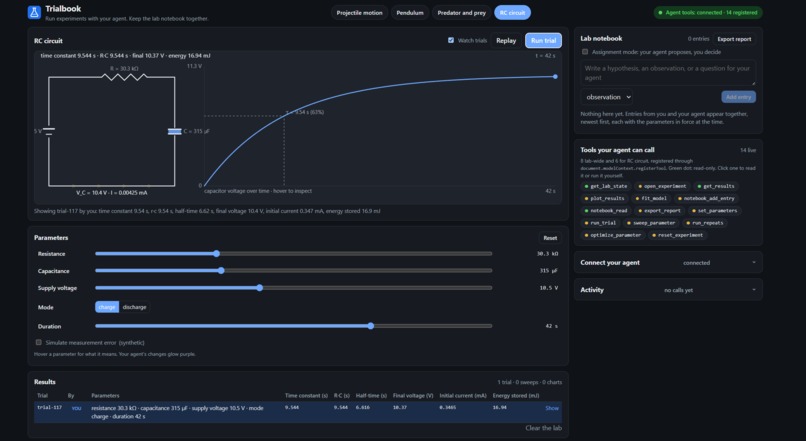
Task: Click the Initial current (mA) column header
Action: (463, 396)
